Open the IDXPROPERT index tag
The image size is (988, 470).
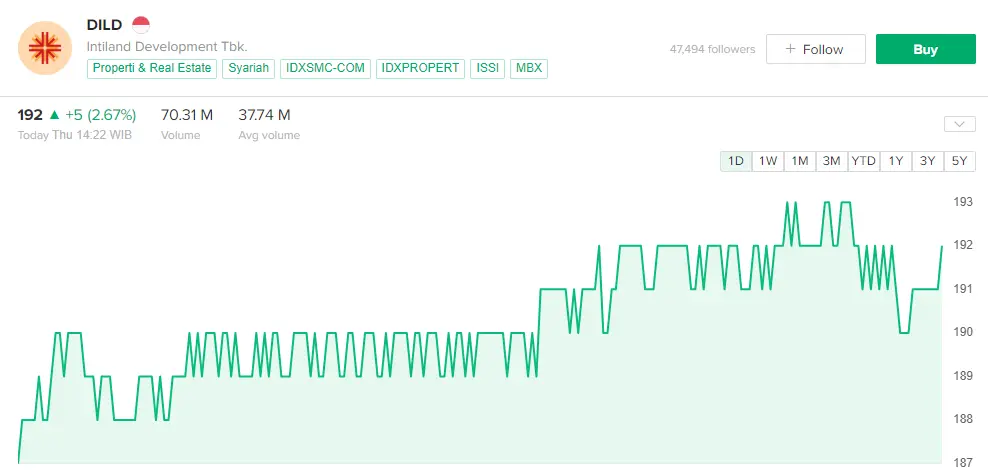point(420,69)
